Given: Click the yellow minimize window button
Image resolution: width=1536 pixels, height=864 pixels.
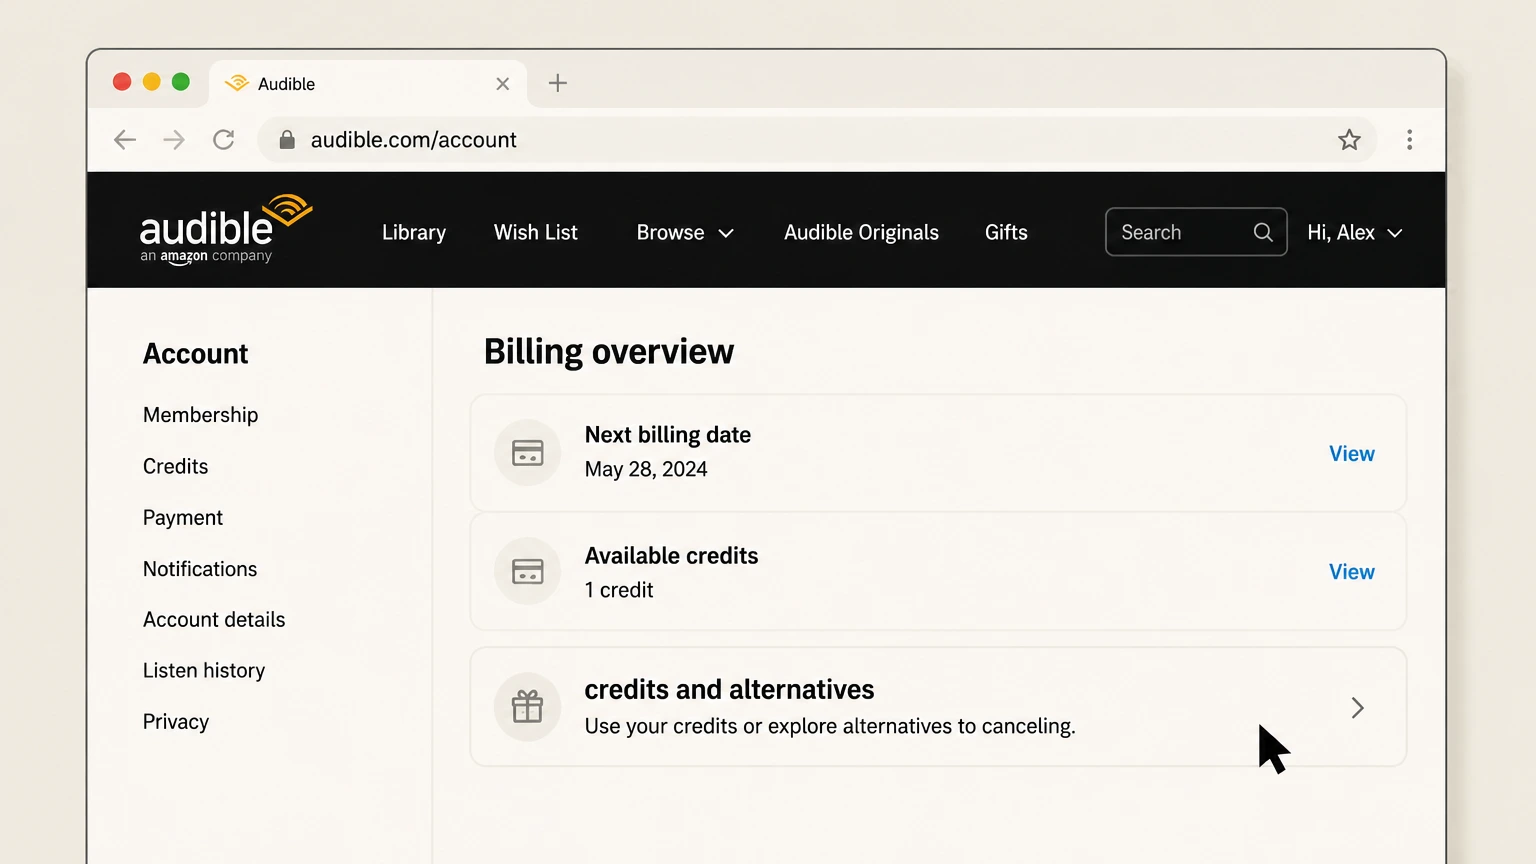Looking at the screenshot, I should [151, 82].
